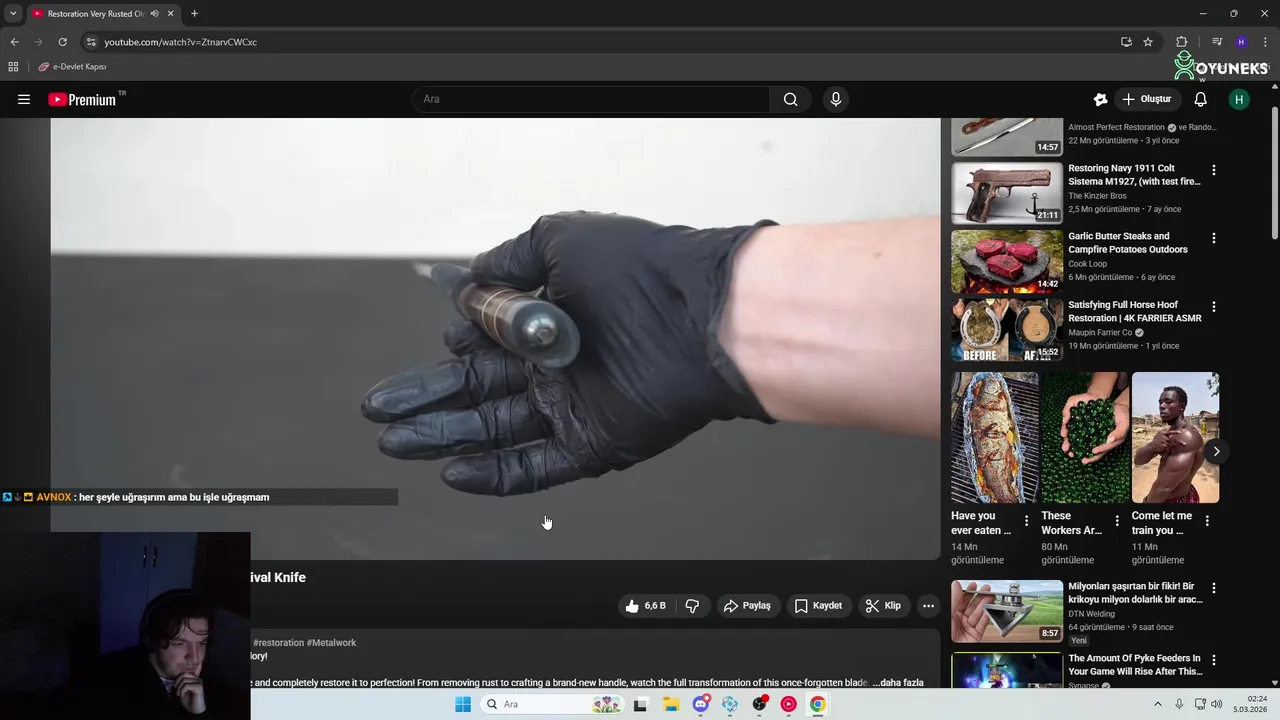
Task: Open options for Pyke Feeders video
Action: 1214,661
